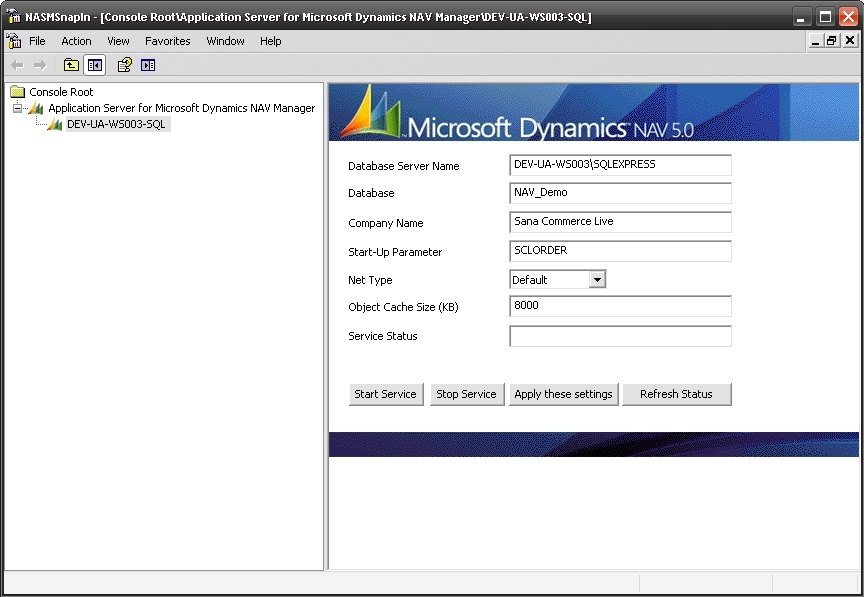Click the MMC system icon beside File menu
Viewport: 864px width, 597px height.
pos(14,41)
